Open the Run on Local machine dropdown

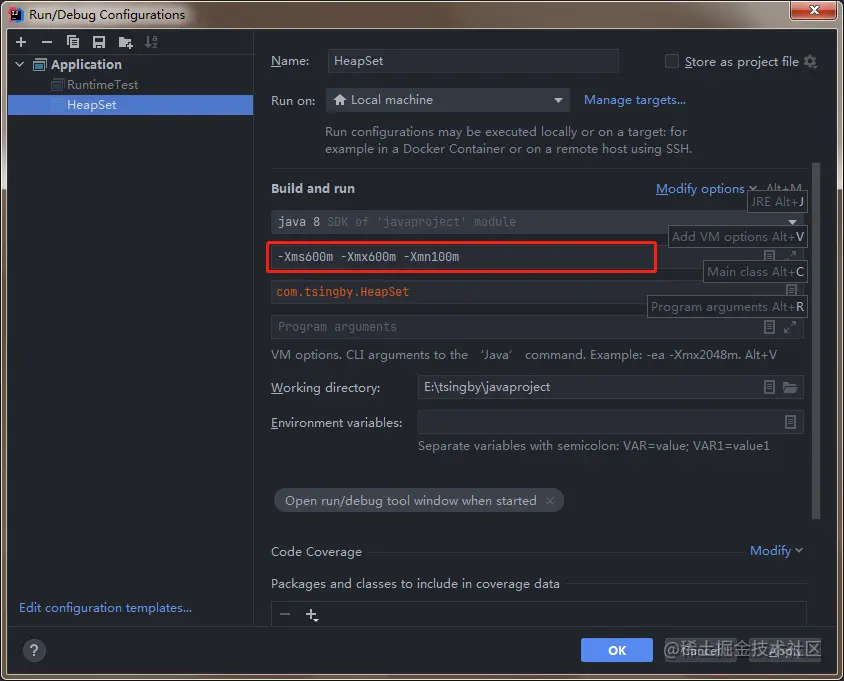pos(448,100)
